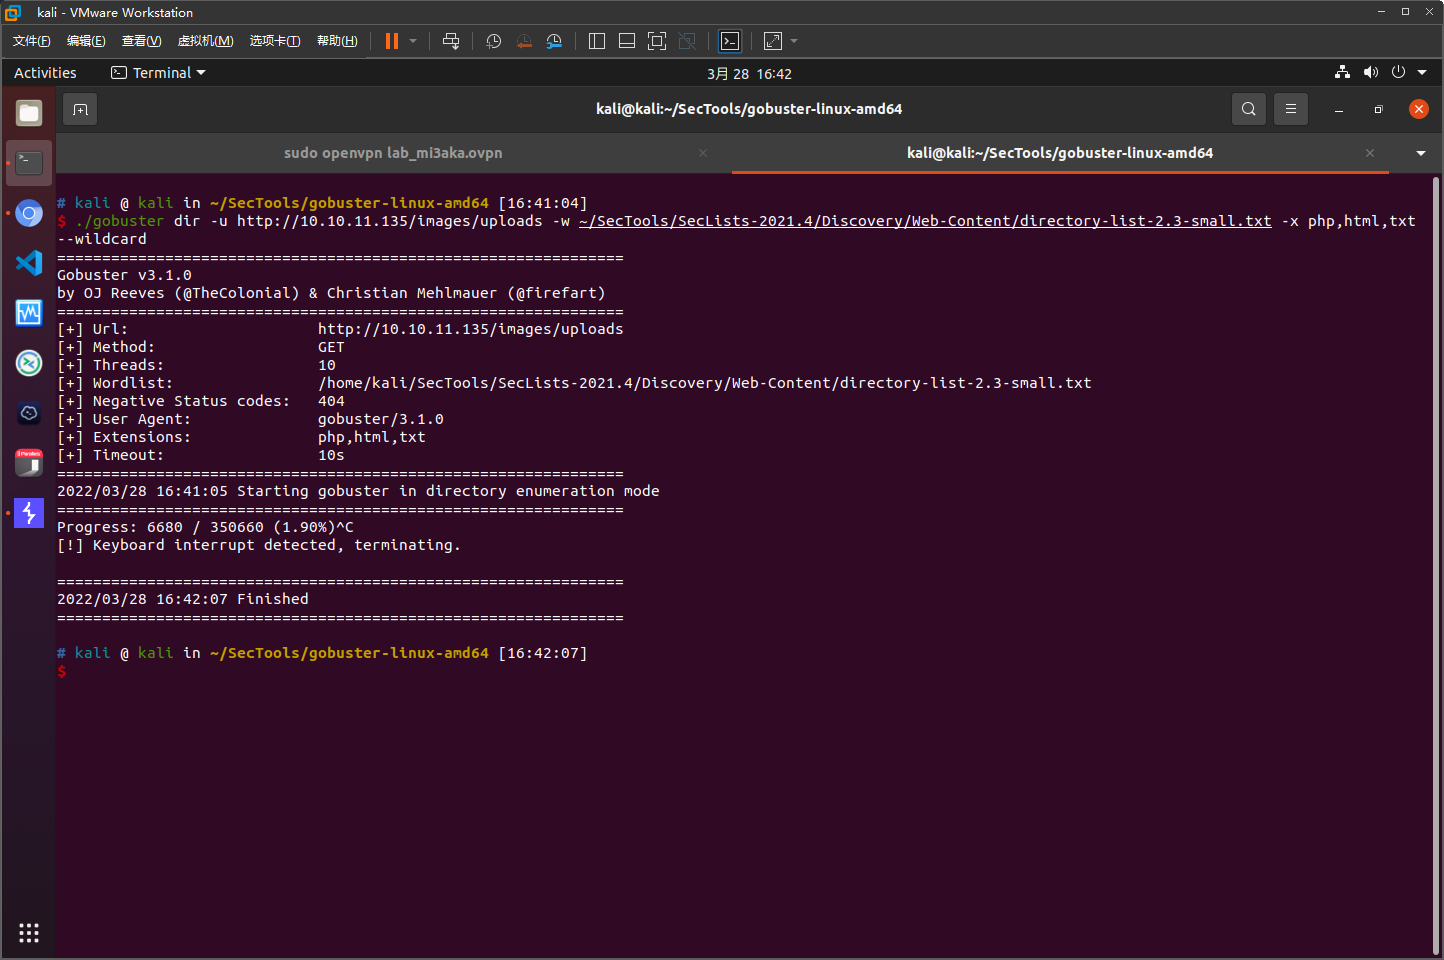
Task: Toggle VMware console view button
Action: 730,41
